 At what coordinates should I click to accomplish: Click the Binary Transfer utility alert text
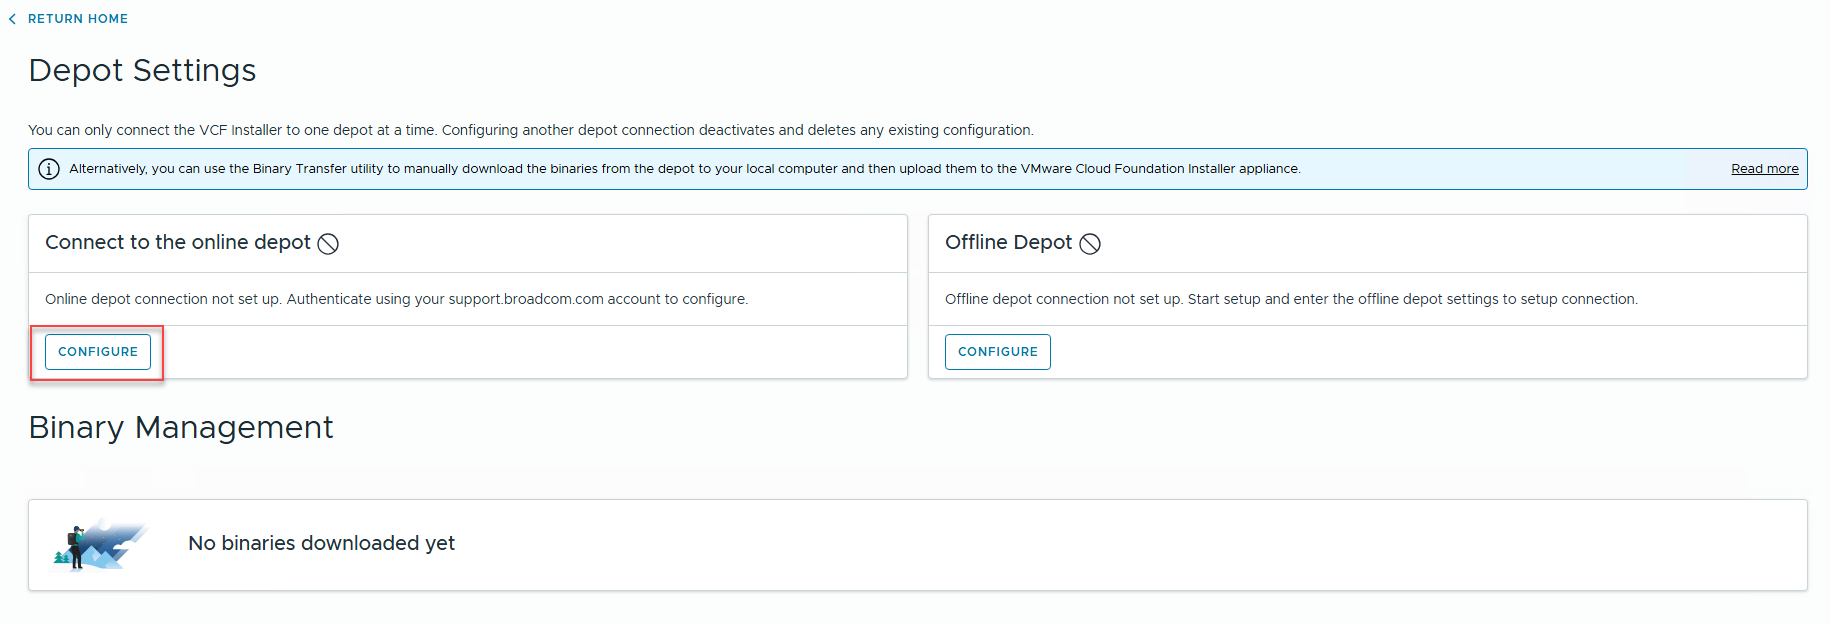tap(684, 169)
